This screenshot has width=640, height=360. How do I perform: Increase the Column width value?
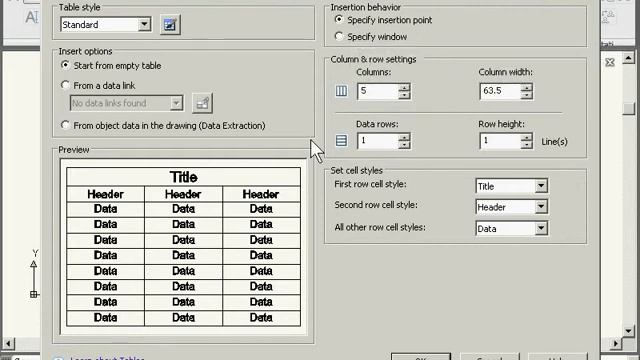(527, 87)
